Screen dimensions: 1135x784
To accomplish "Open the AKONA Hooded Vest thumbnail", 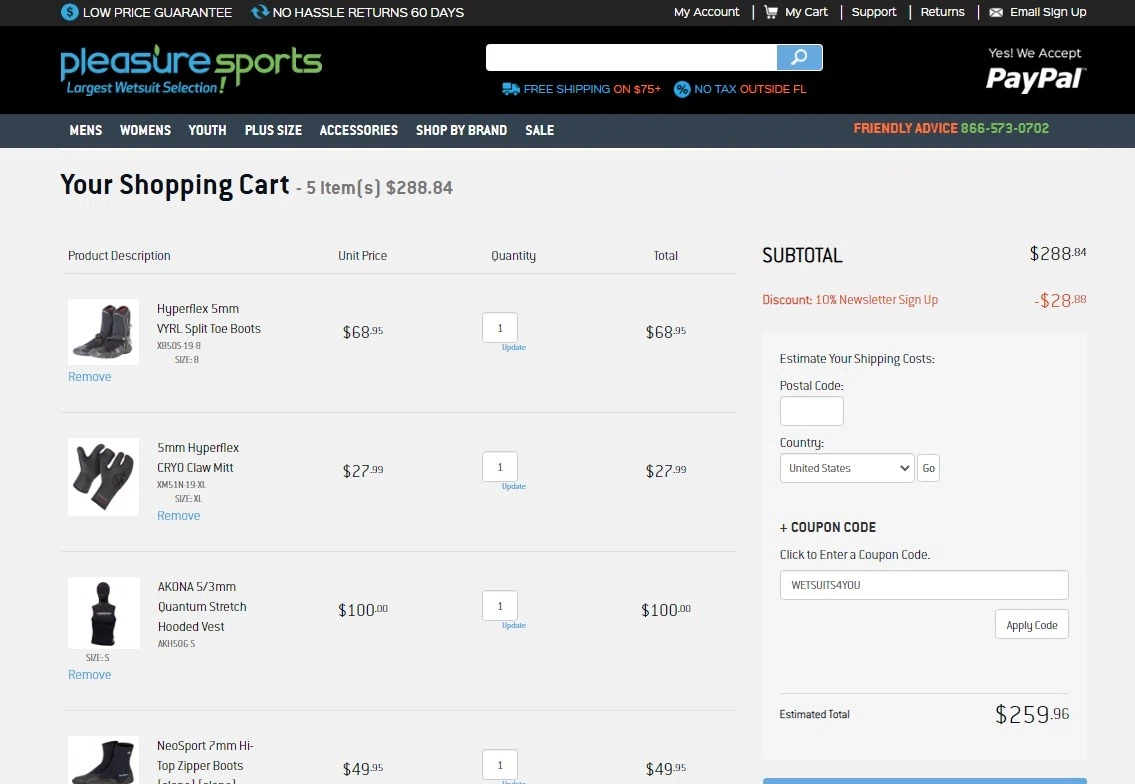I will click(x=104, y=612).
